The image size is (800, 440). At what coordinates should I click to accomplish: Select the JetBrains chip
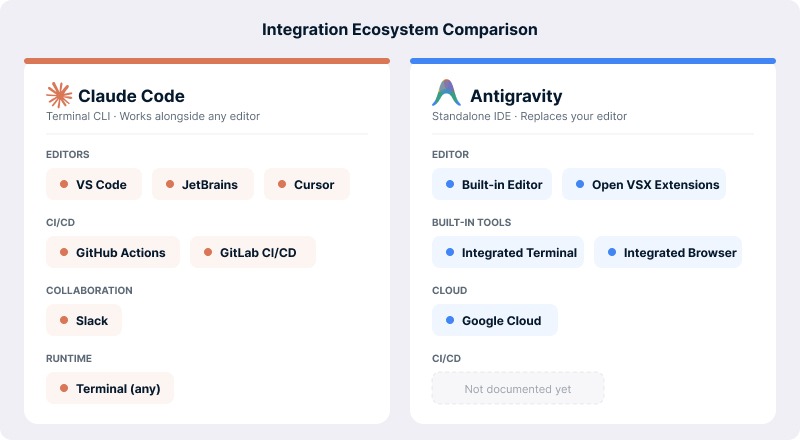click(x=203, y=184)
